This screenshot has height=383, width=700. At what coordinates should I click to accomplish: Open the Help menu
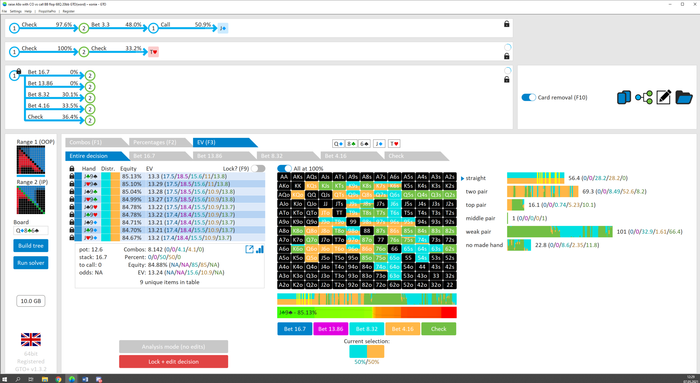tap(28, 11)
